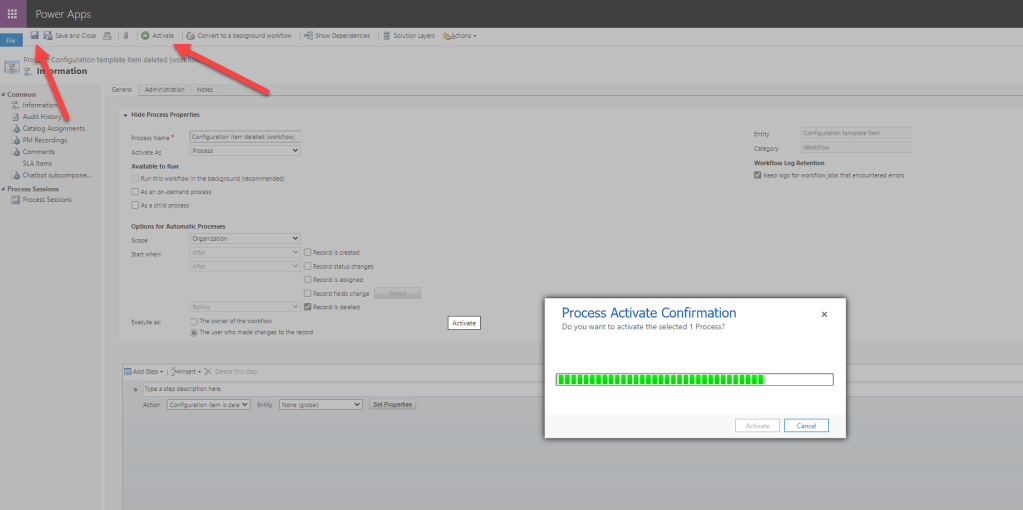
Task: Select The owner of the workflow radio
Action: click(x=193, y=321)
